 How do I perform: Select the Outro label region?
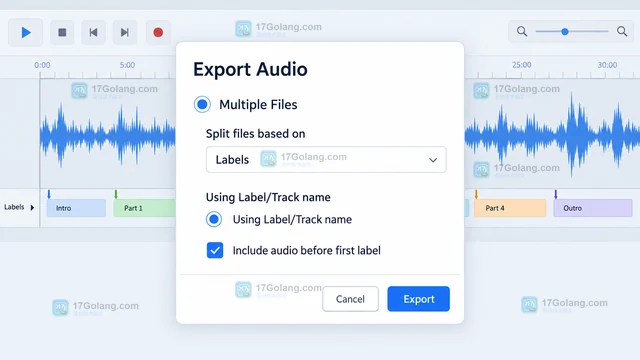[x=593, y=208]
